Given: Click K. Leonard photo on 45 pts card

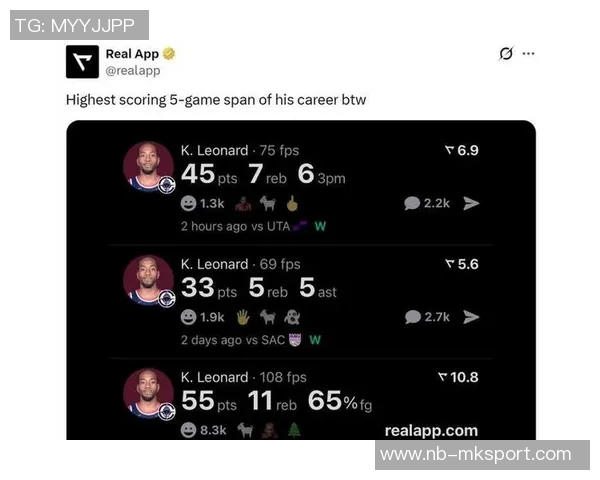Looking at the screenshot, I should pyautogui.click(x=148, y=167).
